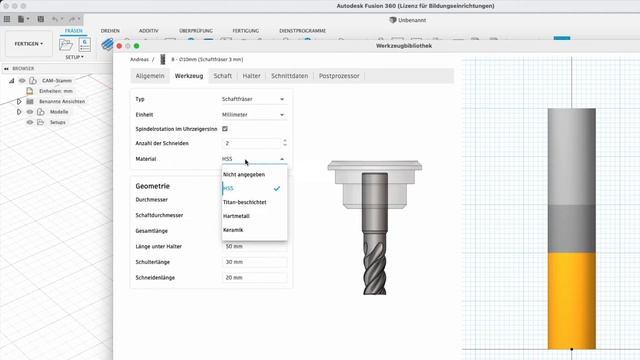Open the Typ Schaftfräser dropdown
The image size is (640, 360).
click(253, 99)
